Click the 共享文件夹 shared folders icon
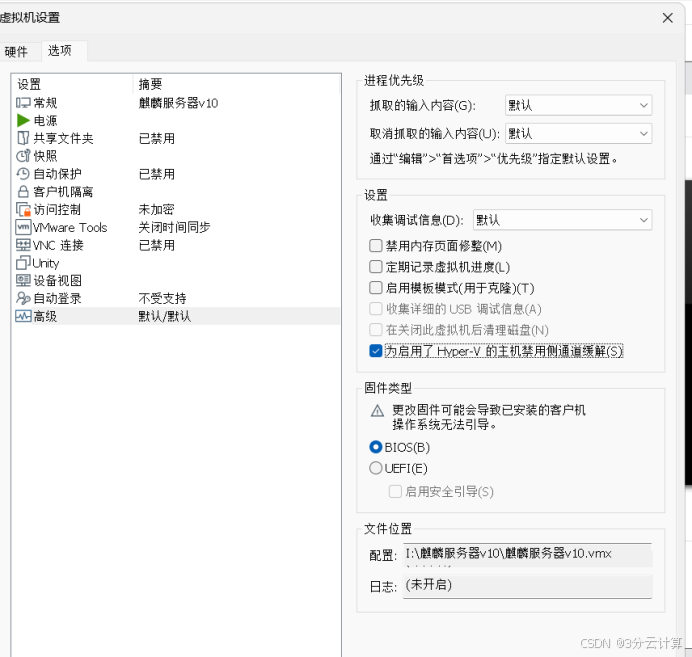 pos(23,139)
